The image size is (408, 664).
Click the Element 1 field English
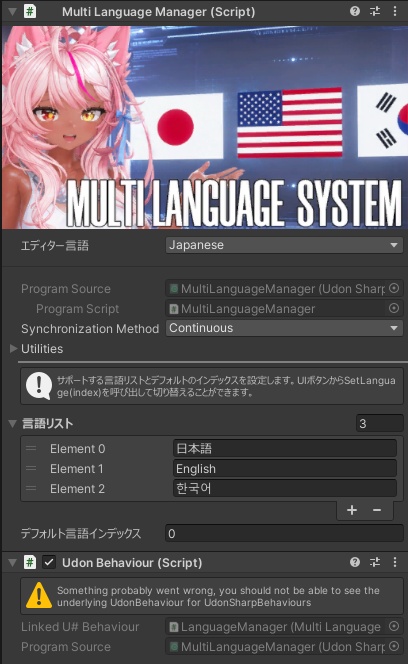[285, 468]
